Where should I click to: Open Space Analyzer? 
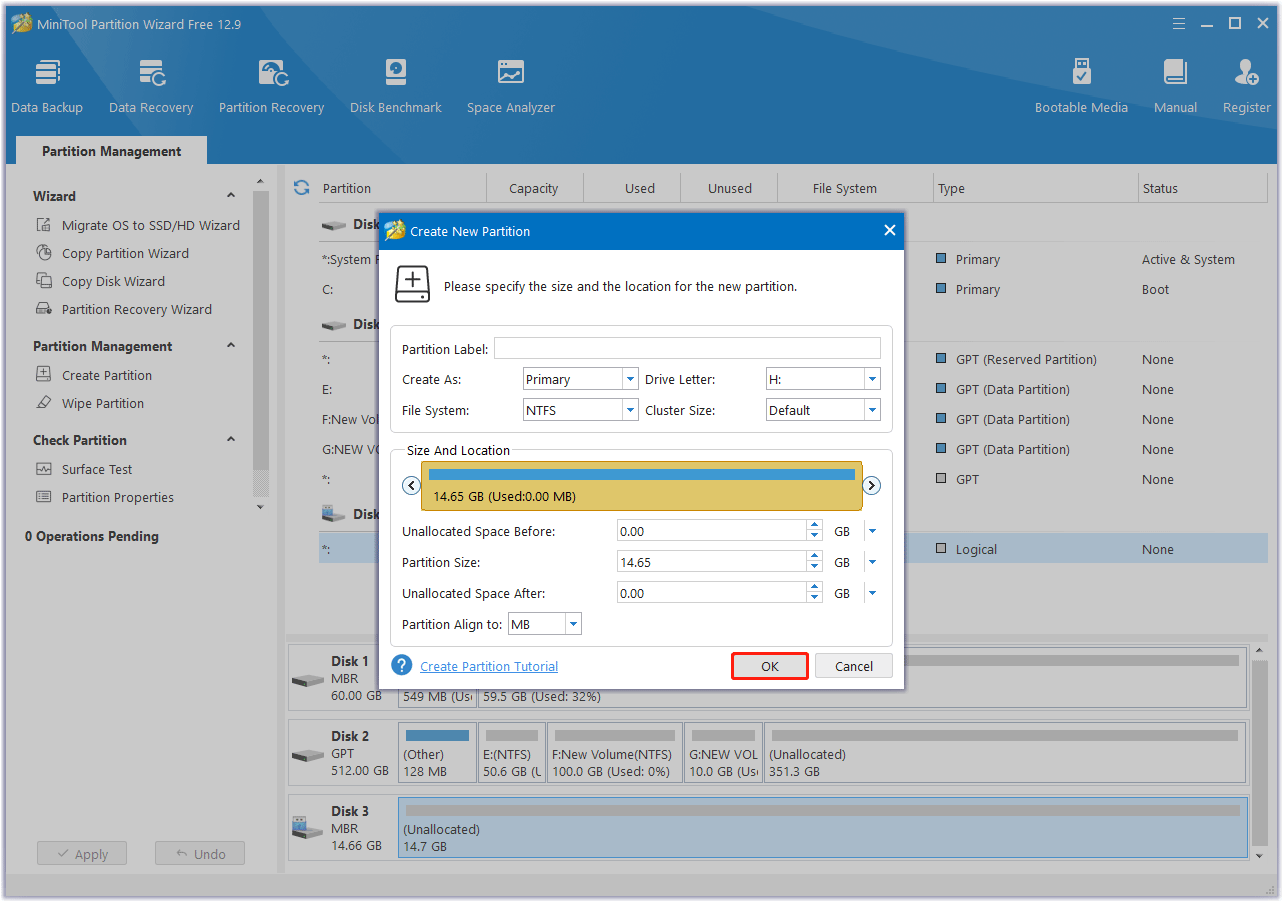pos(511,87)
